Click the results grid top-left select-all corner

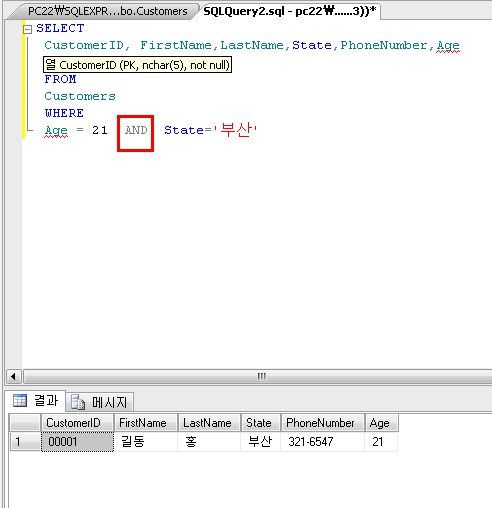pyautogui.click(x=25, y=423)
